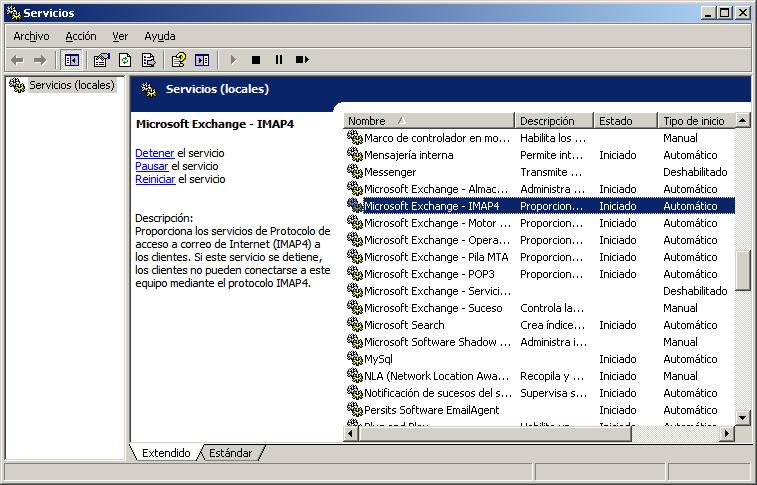
Task: Click the Pausar service link
Action: pos(152,166)
